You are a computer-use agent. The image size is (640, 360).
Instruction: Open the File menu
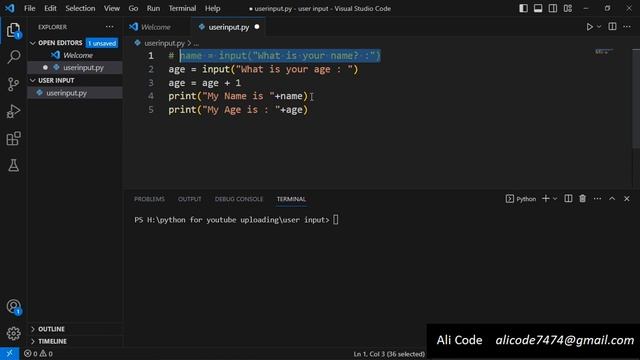click(x=29, y=9)
